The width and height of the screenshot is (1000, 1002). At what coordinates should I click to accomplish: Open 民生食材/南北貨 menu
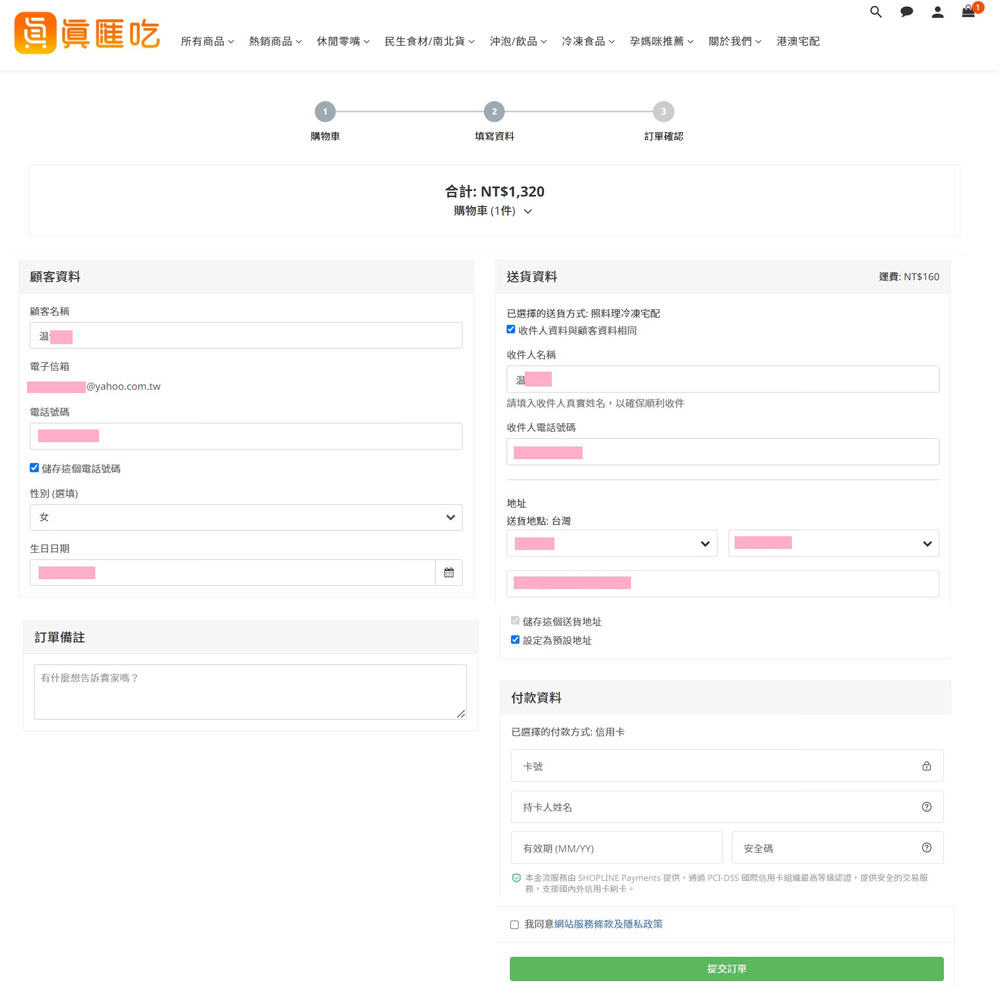[x=429, y=42]
